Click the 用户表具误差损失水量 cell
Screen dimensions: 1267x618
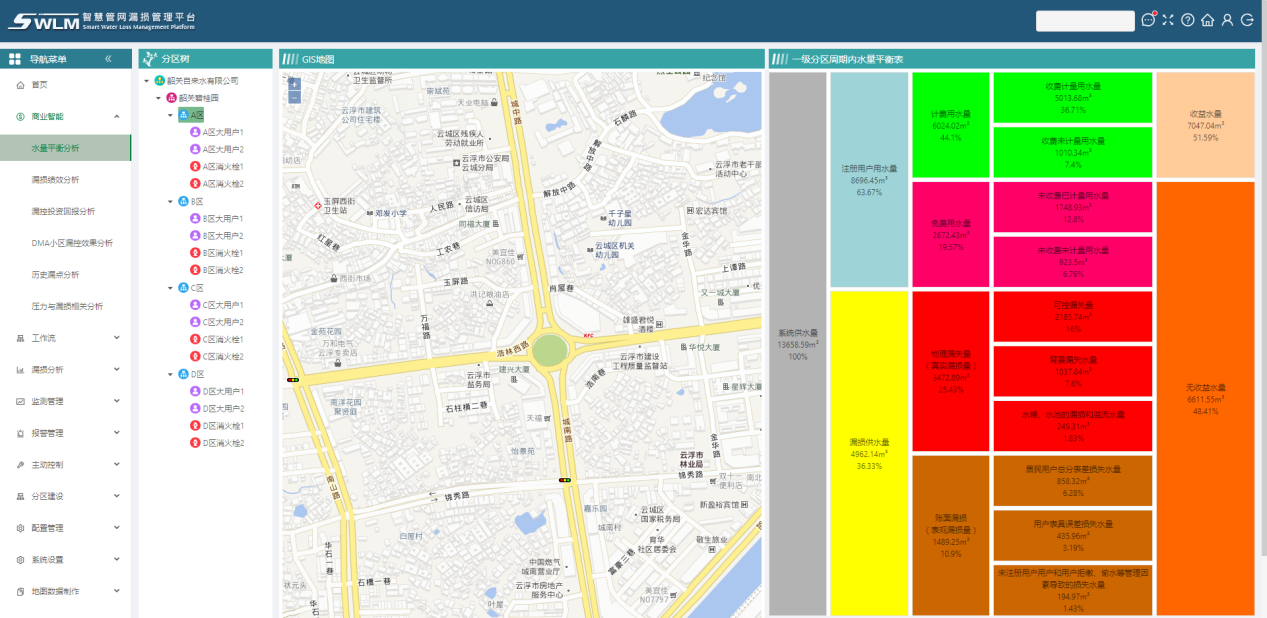(x=1073, y=535)
